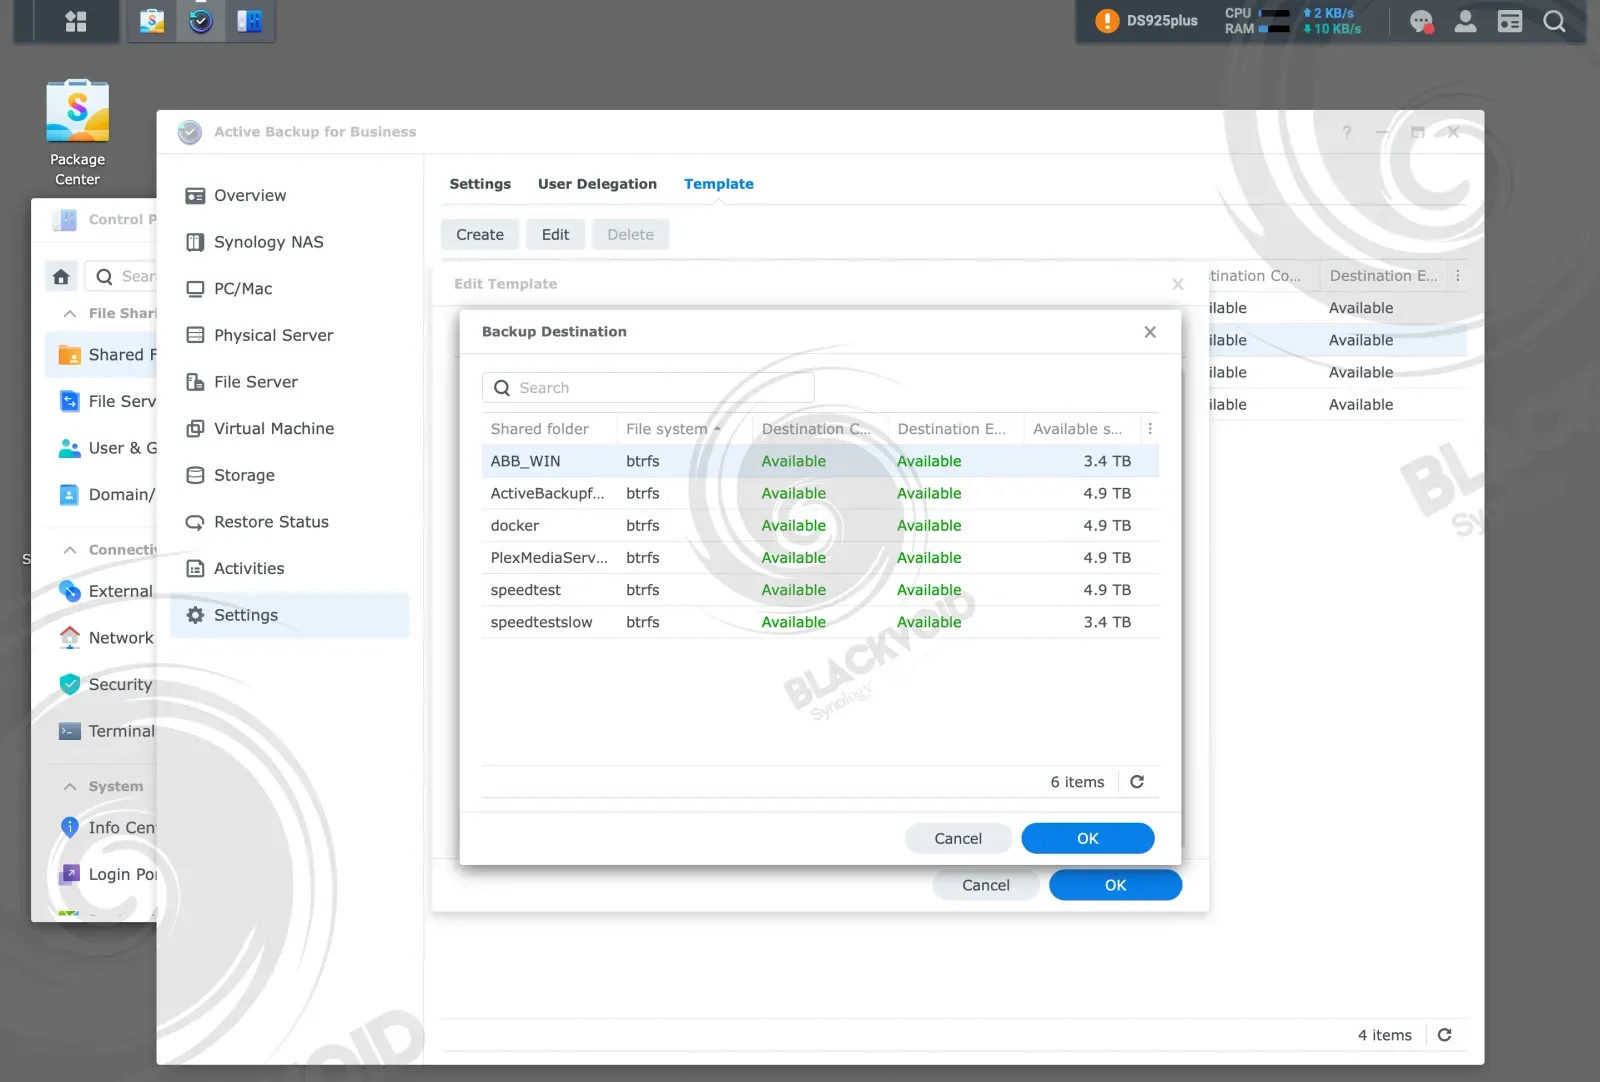Open Network in Control Panel
Image resolution: width=1600 pixels, height=1082 pixels.
[x=103, y=638]
